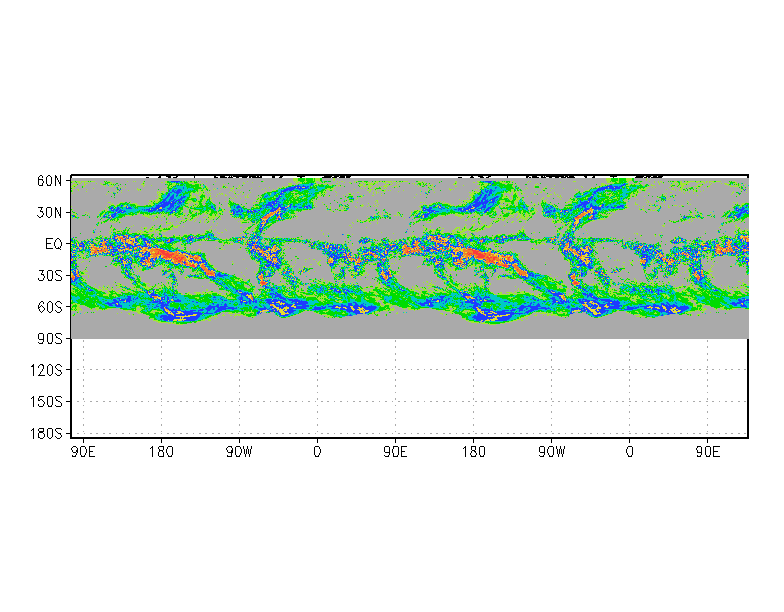The image size is (784, 612).
Task: Select the 90S axis label
Action: pyautogui.click(x=50, y=338)
